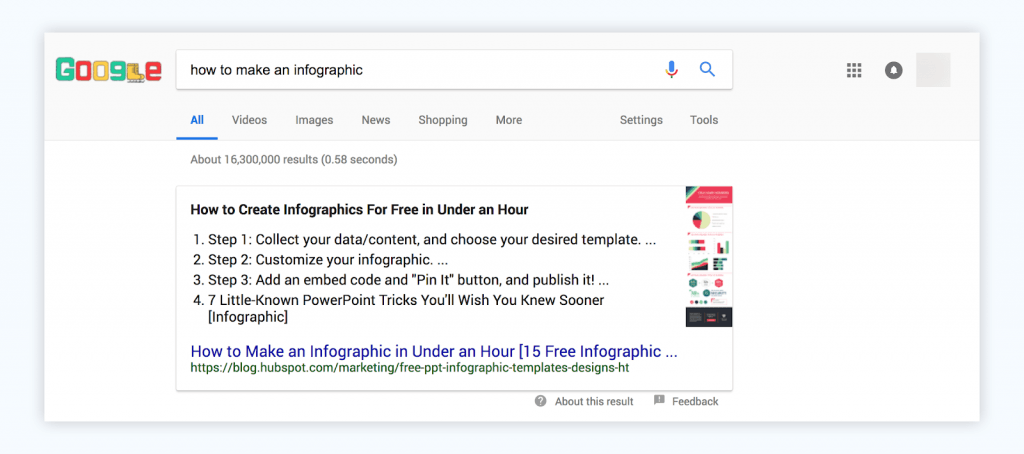1024x454 pixels.
Task: Switch to the Images tab
Action: [314, 120]
